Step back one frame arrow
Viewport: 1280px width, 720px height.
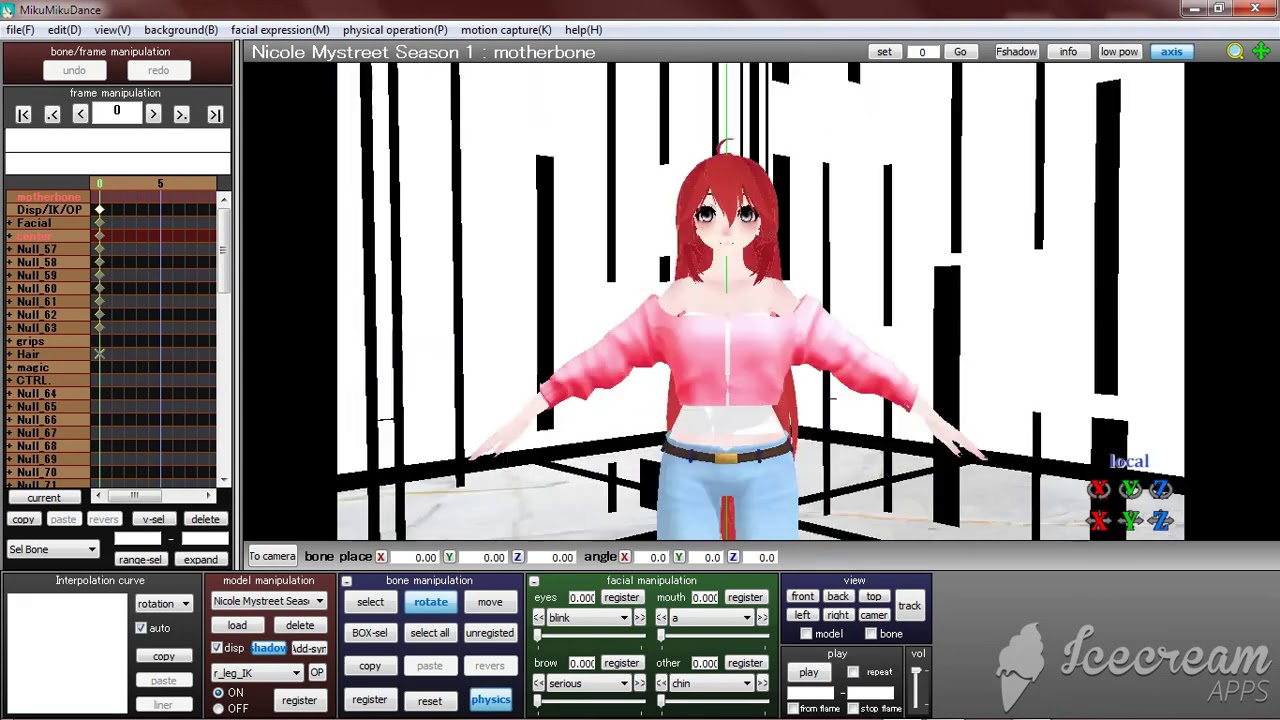point(80,115)
